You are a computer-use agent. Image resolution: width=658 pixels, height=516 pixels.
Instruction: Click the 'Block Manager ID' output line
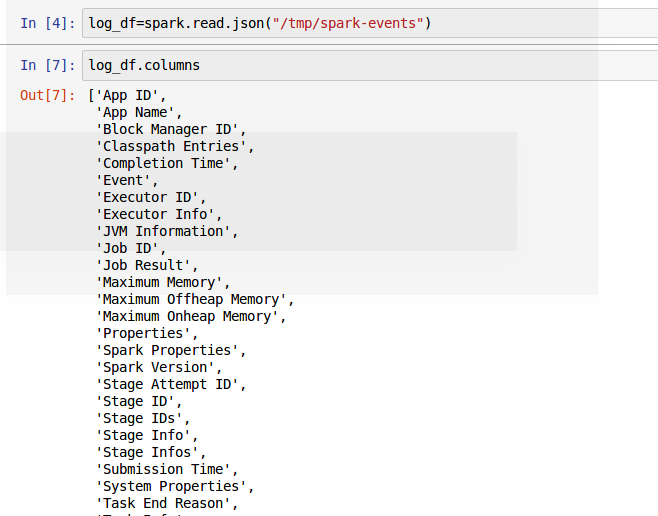[171, 130]
